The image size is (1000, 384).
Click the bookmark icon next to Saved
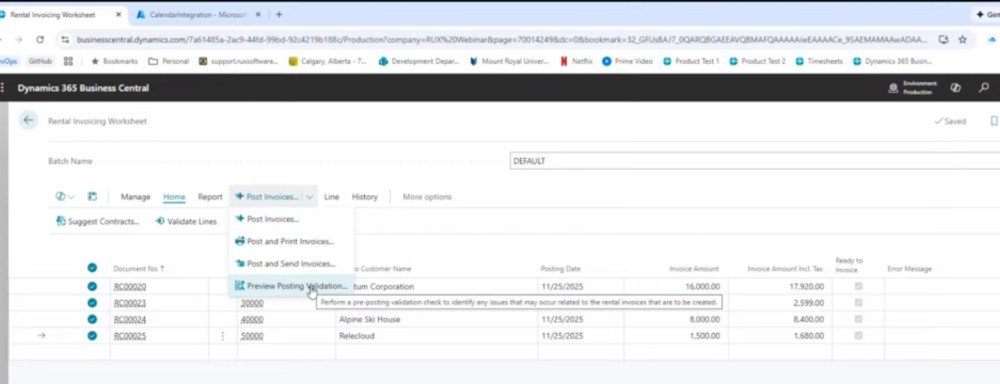[x=994, y=121]
